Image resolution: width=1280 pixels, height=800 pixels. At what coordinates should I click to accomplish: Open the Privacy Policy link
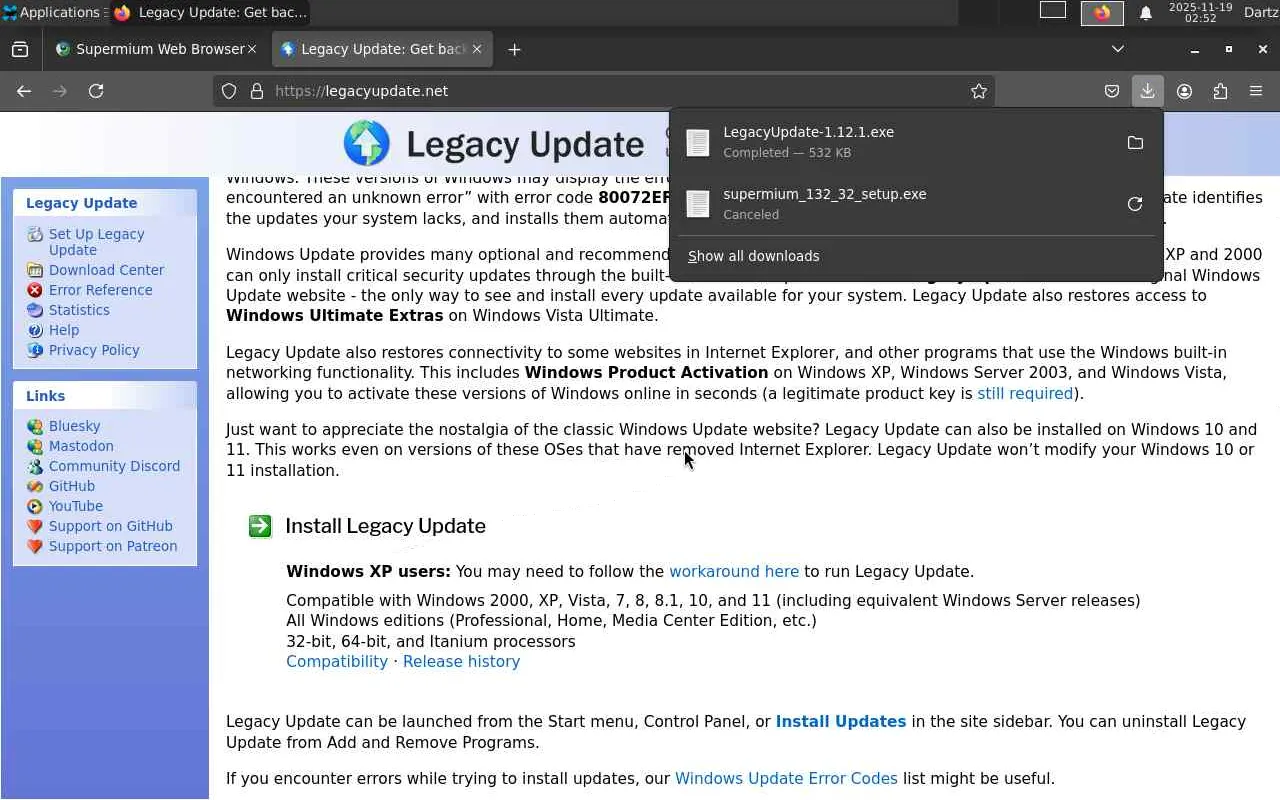tap(94, 350)
